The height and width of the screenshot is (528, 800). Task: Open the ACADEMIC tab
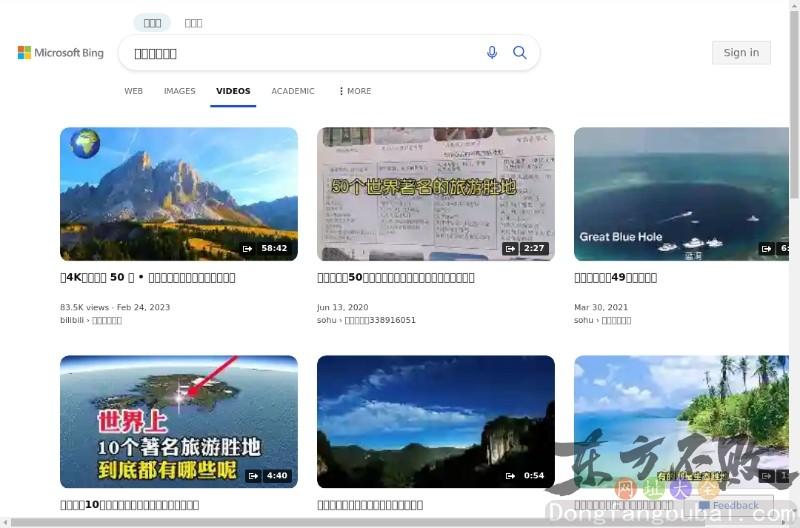[293, 91]
